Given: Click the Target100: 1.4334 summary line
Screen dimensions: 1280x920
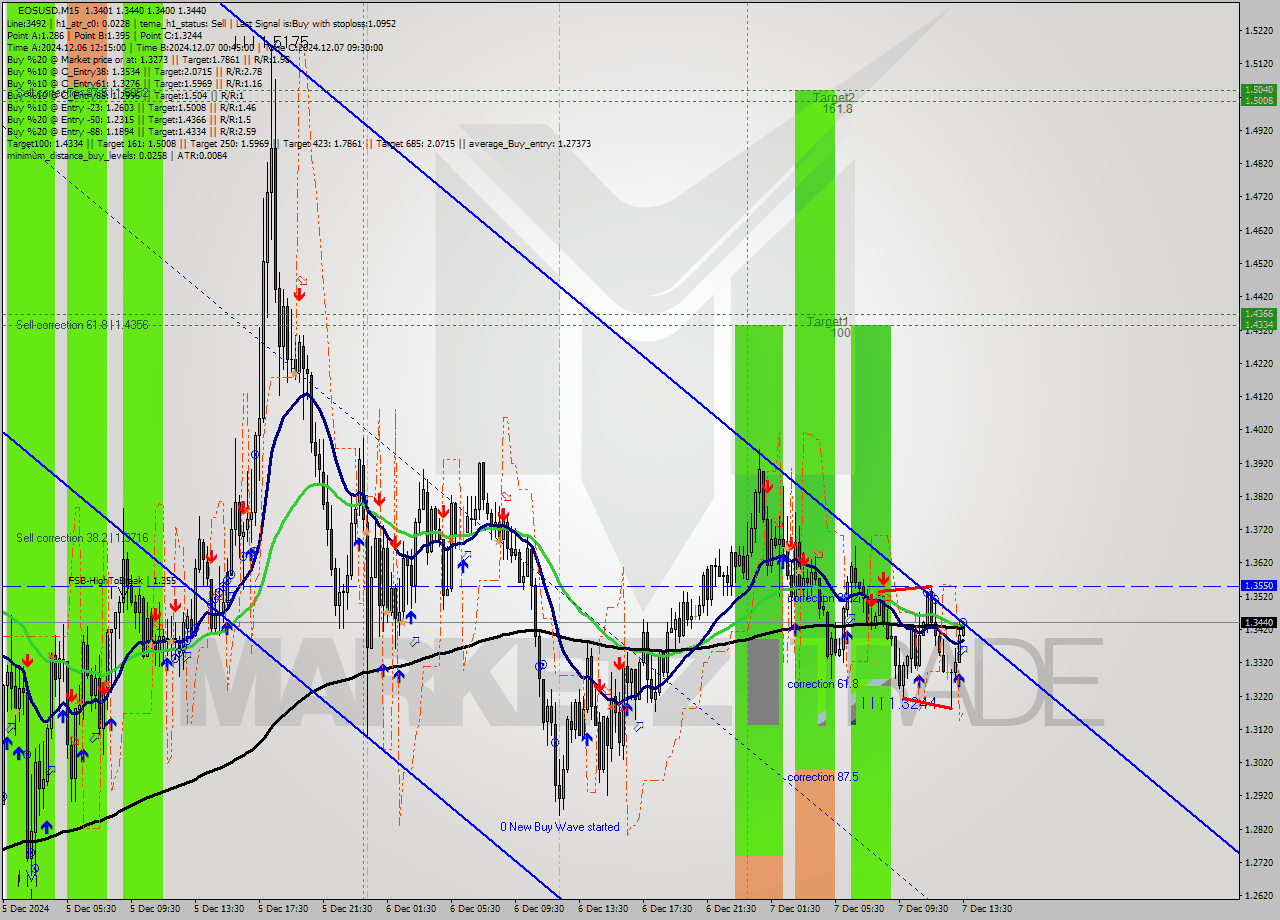Looking at the screenshot, I should click(299, 143).
